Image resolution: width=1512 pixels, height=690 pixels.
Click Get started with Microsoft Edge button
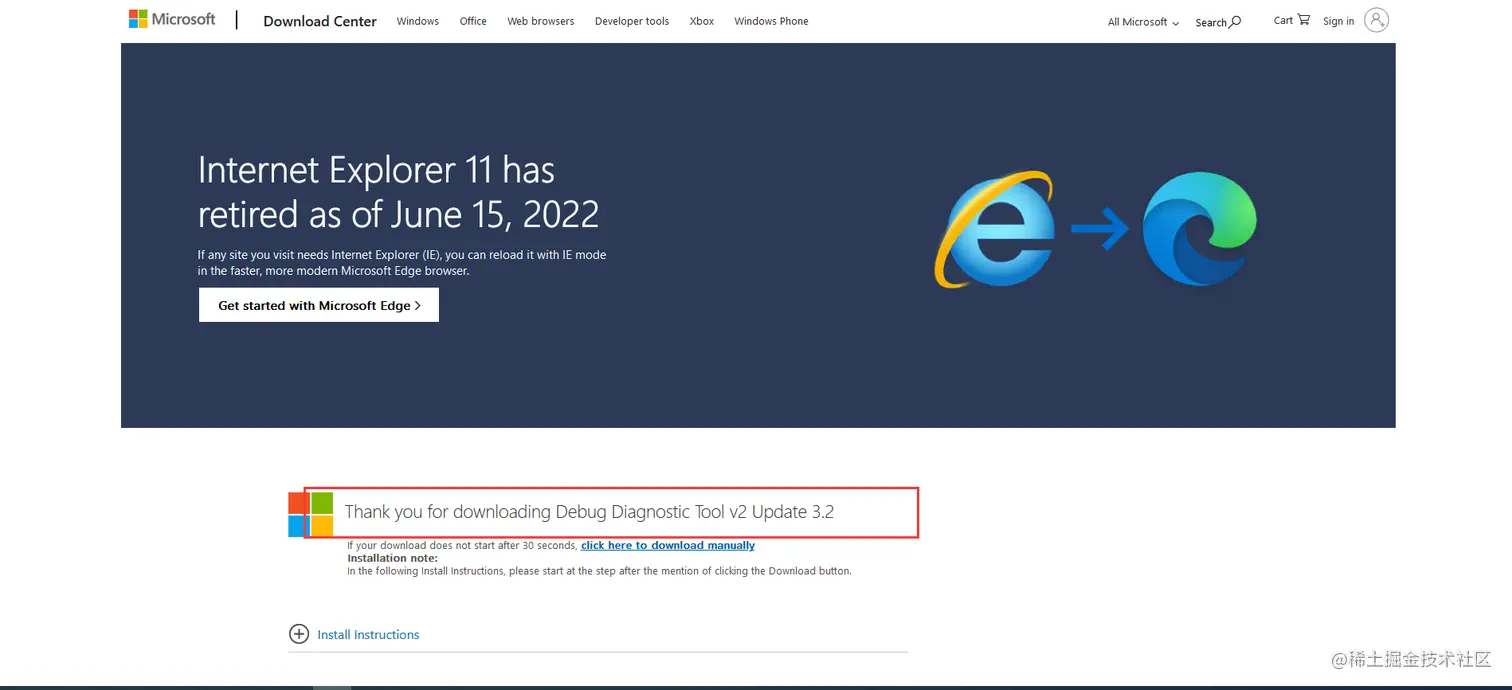[x=319, y=305]
